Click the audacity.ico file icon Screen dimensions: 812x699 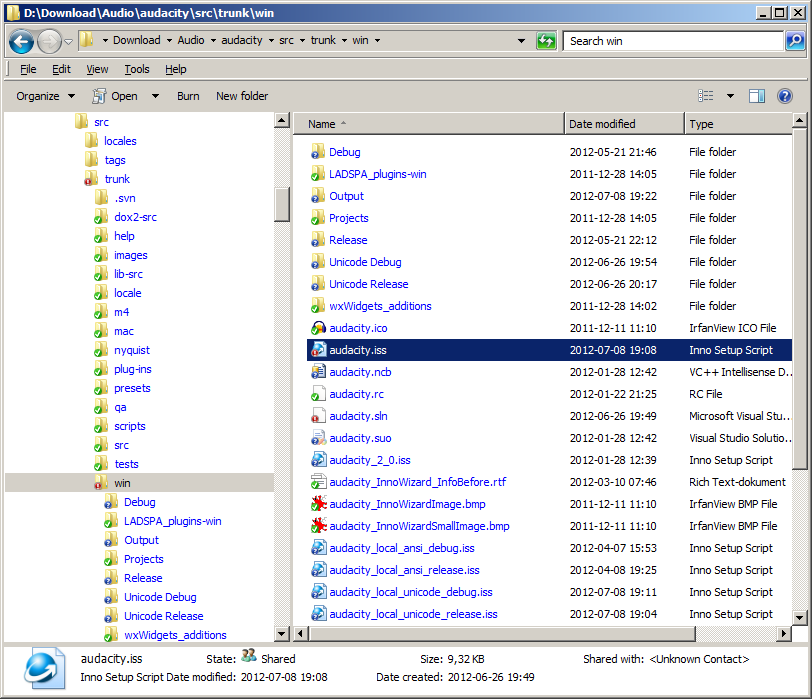coord(318,328)
